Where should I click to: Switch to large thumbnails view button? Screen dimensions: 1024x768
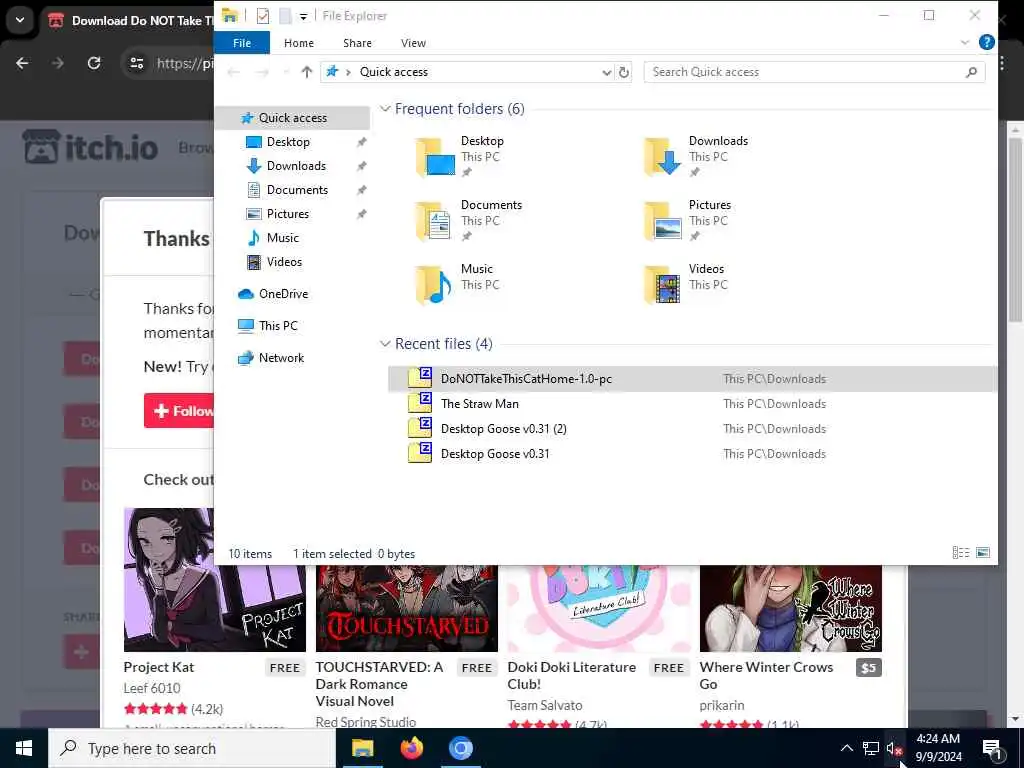pos(983,553)
